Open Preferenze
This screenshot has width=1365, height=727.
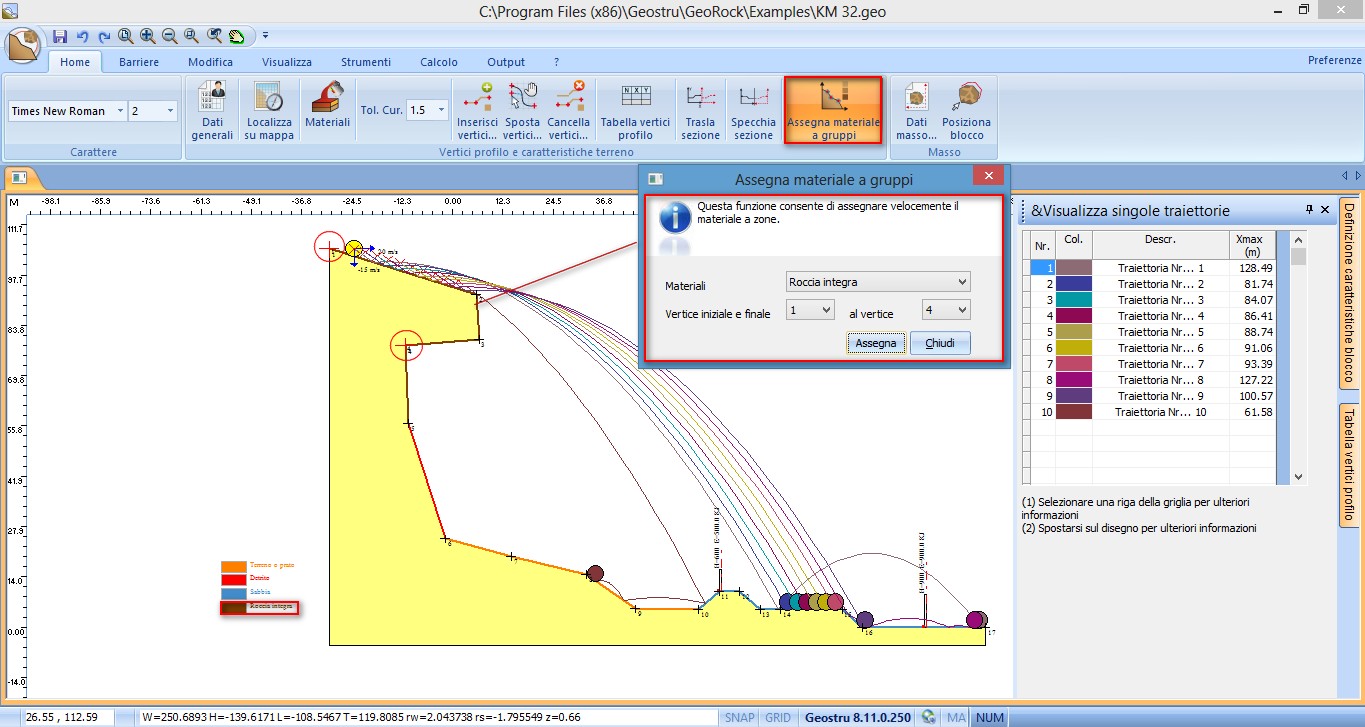[1334, 60]
